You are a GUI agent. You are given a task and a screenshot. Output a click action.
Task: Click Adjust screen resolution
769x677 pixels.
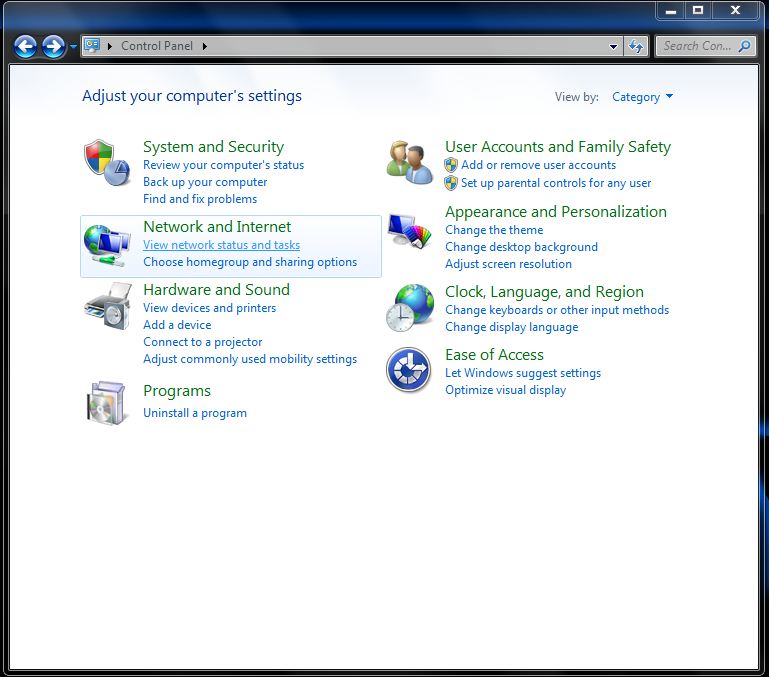[x=508, y=264]
